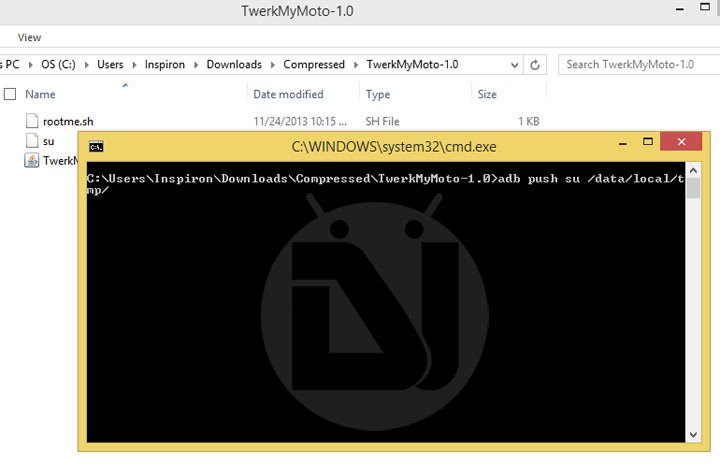Refresh the Explorer folder view
Image resolution: width=720 pixels, height=464 pixels.
[x=534, y=65]
